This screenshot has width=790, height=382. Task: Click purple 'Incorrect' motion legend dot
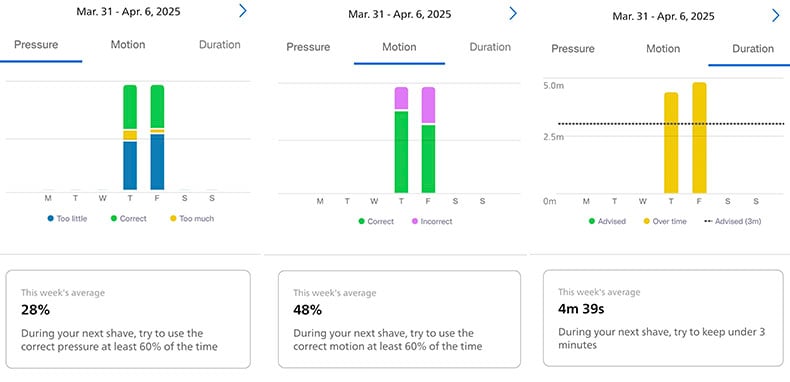click(415, 221)
